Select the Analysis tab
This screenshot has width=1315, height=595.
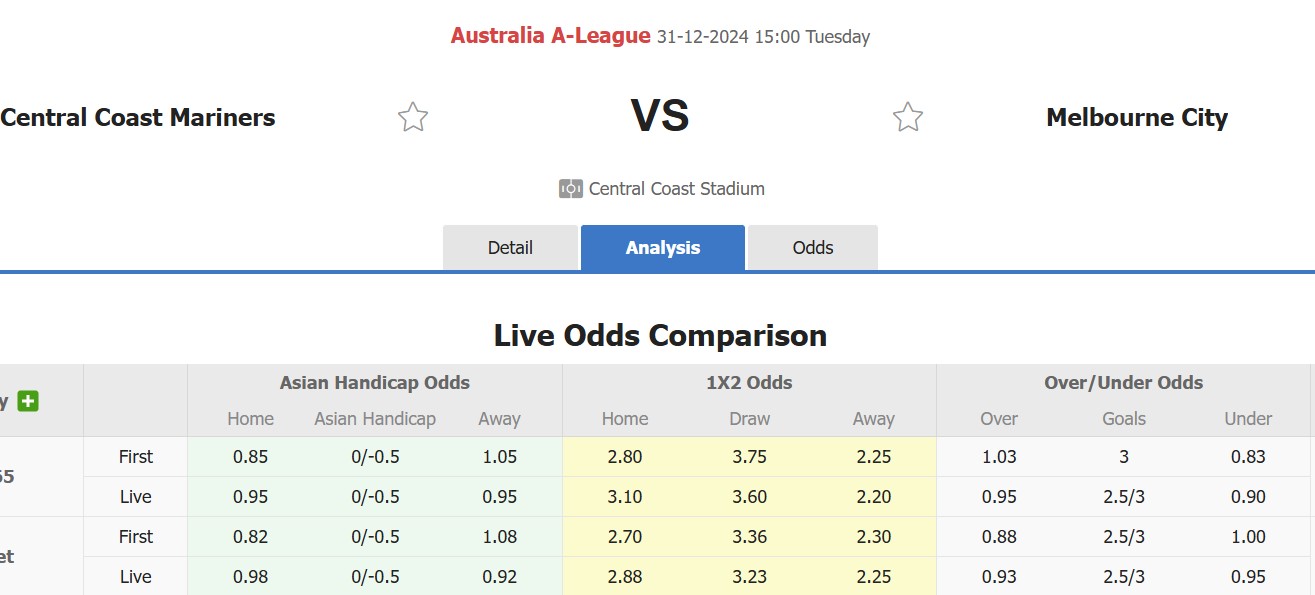(x=662, y=247)
